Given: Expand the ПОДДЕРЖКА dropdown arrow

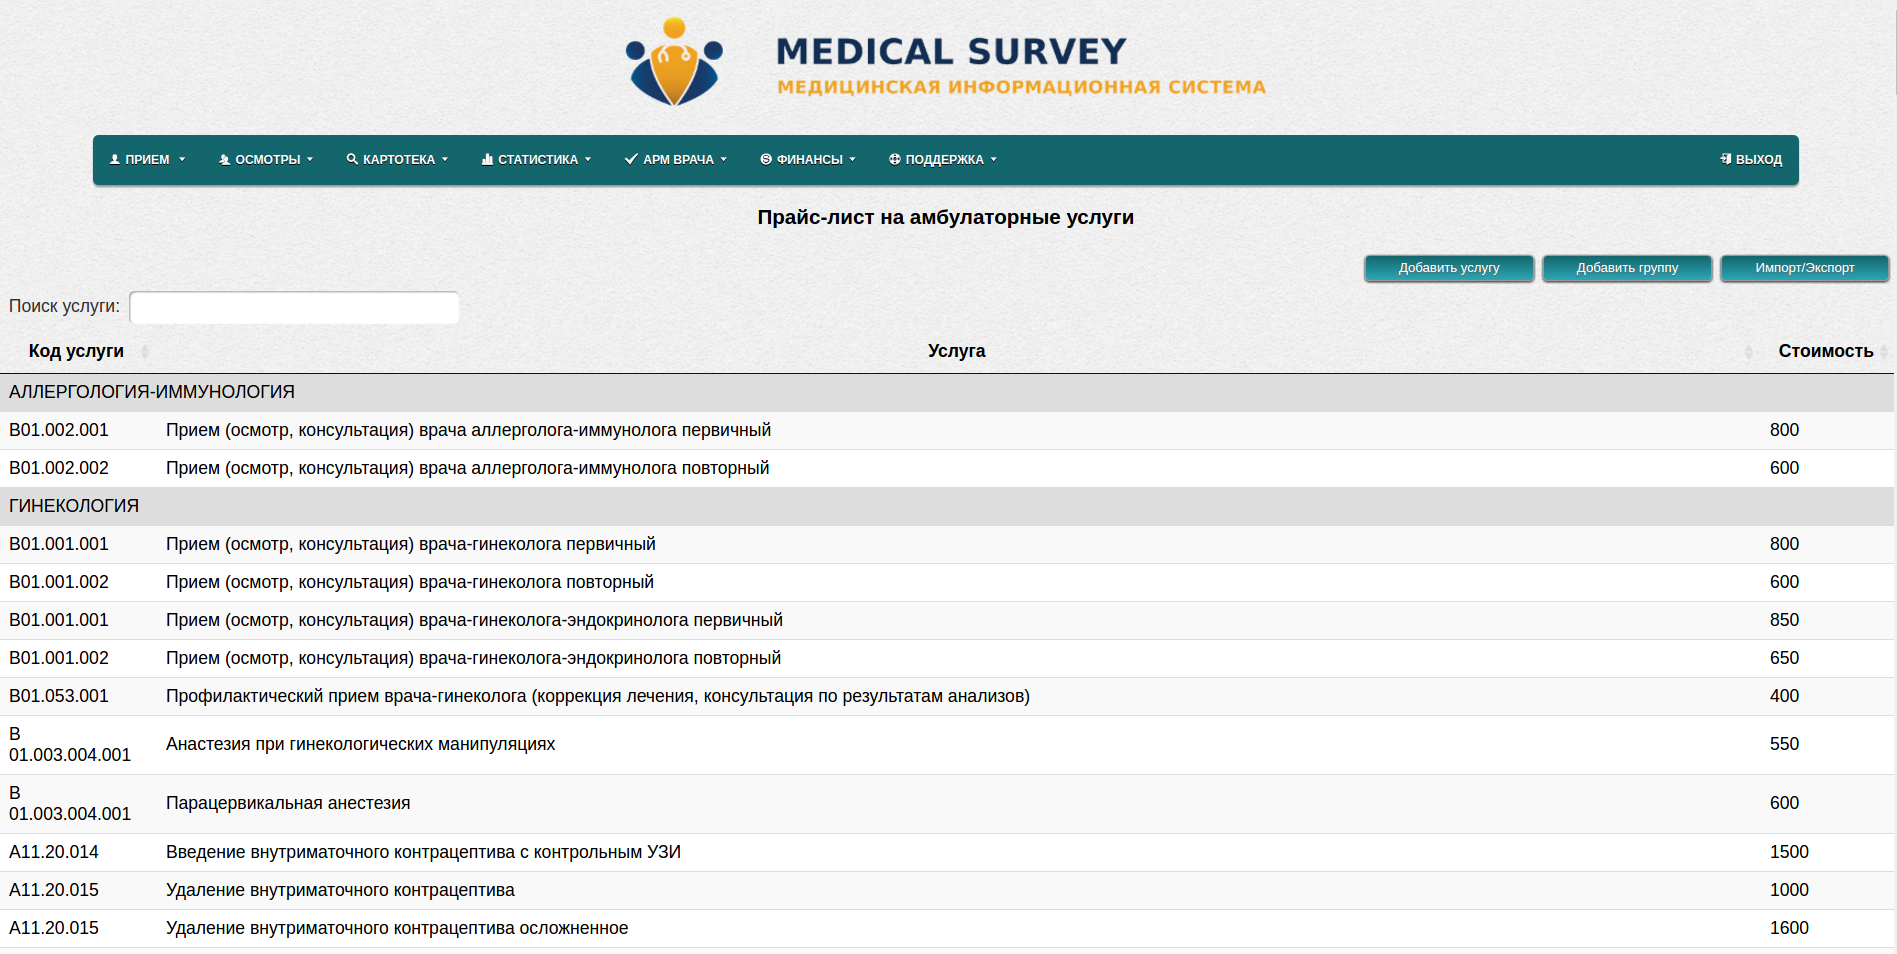Looking at the screenshot, I should coord(994,160).
